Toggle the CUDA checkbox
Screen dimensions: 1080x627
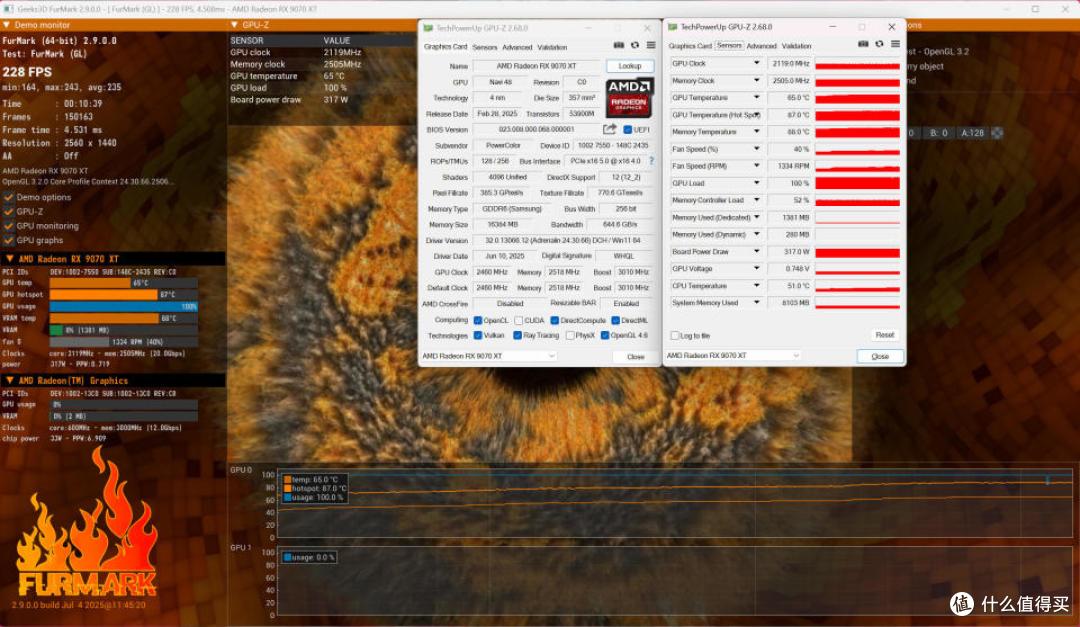point(518,320)
